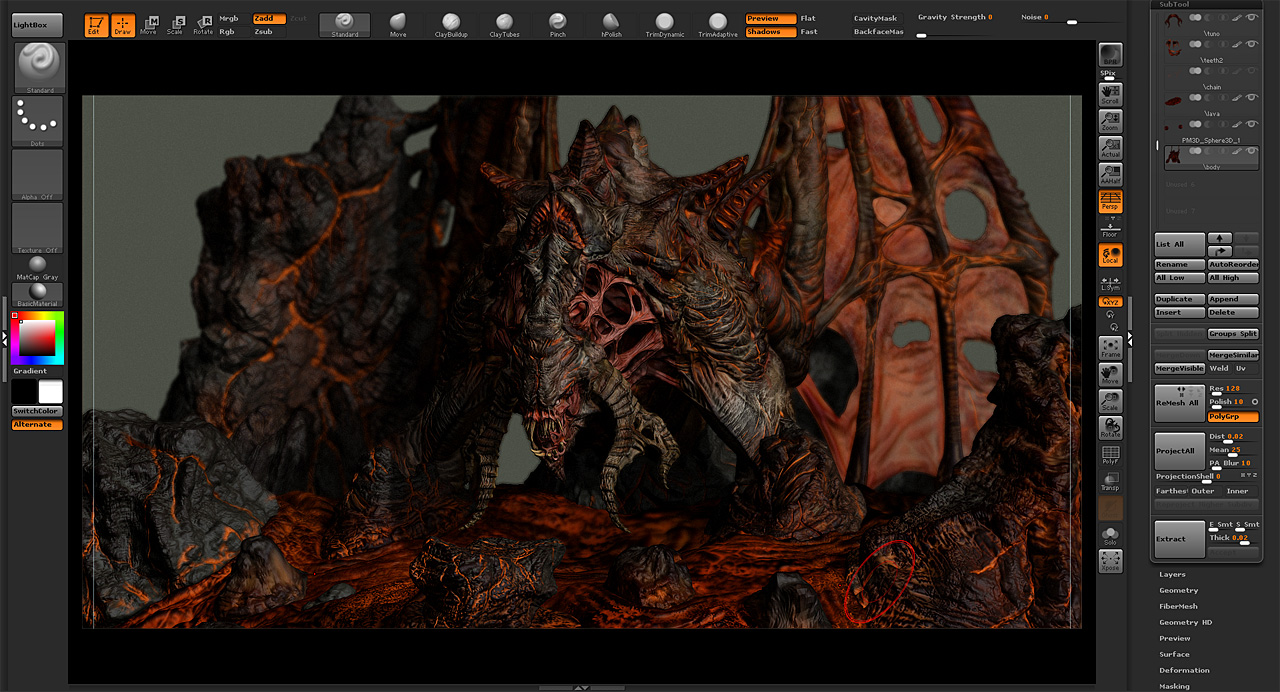Viewport: 1280px width, 692px height.
Task: Click the white secondary color swatch
Action: [x=50, y=392]
